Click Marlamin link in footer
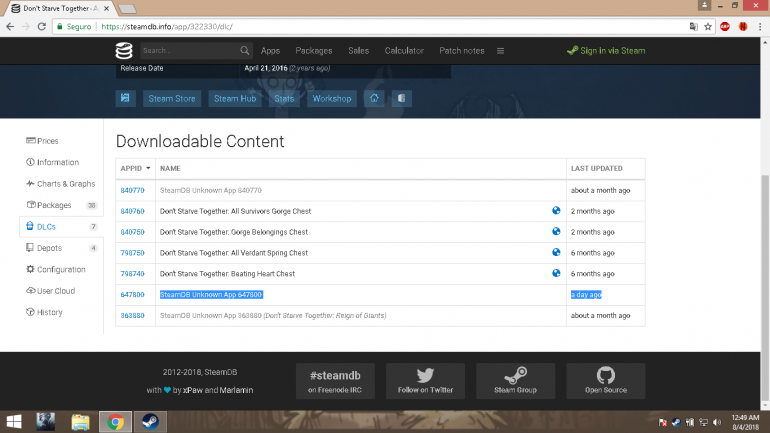 pyautogui.click(x=236, y=390)
